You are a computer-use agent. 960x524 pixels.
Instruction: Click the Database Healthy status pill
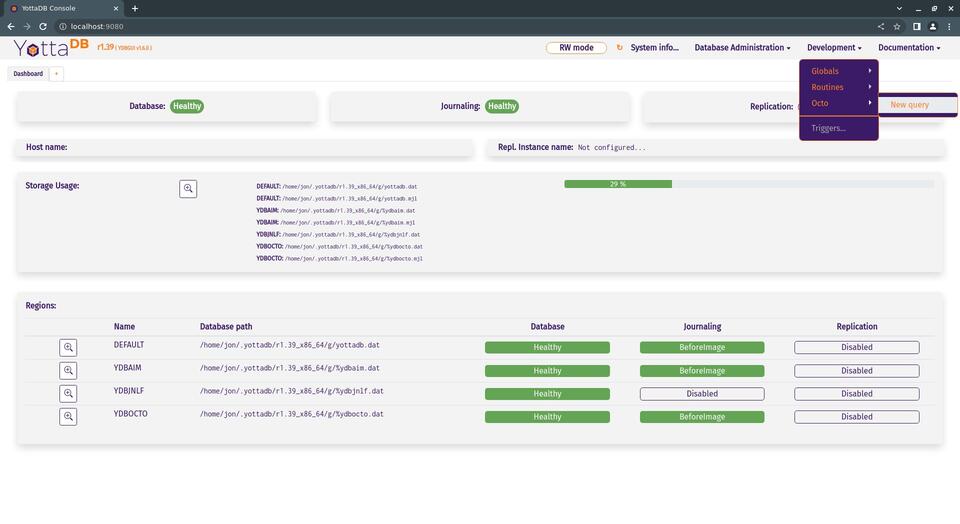(187, 106)
